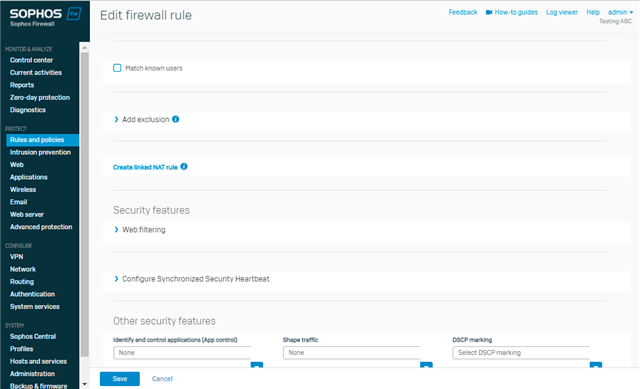This screenshot has height=389, width=640.
Task: Open the Shape traffic dropdown
Action: (351, 353)
